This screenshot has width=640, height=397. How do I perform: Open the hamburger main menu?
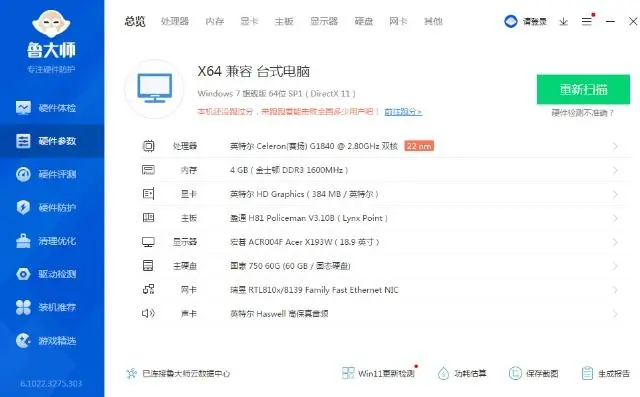tap(587, 21)
